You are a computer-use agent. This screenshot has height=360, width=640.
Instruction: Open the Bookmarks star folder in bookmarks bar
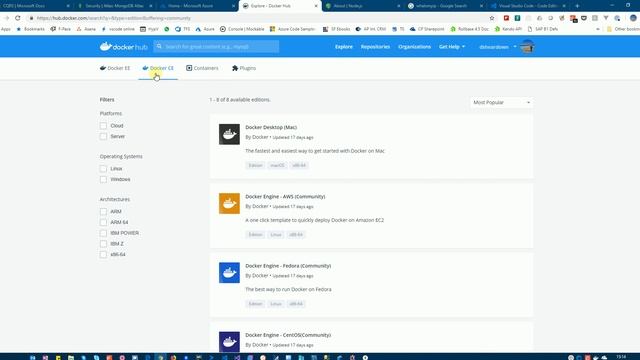pos(31,29)
